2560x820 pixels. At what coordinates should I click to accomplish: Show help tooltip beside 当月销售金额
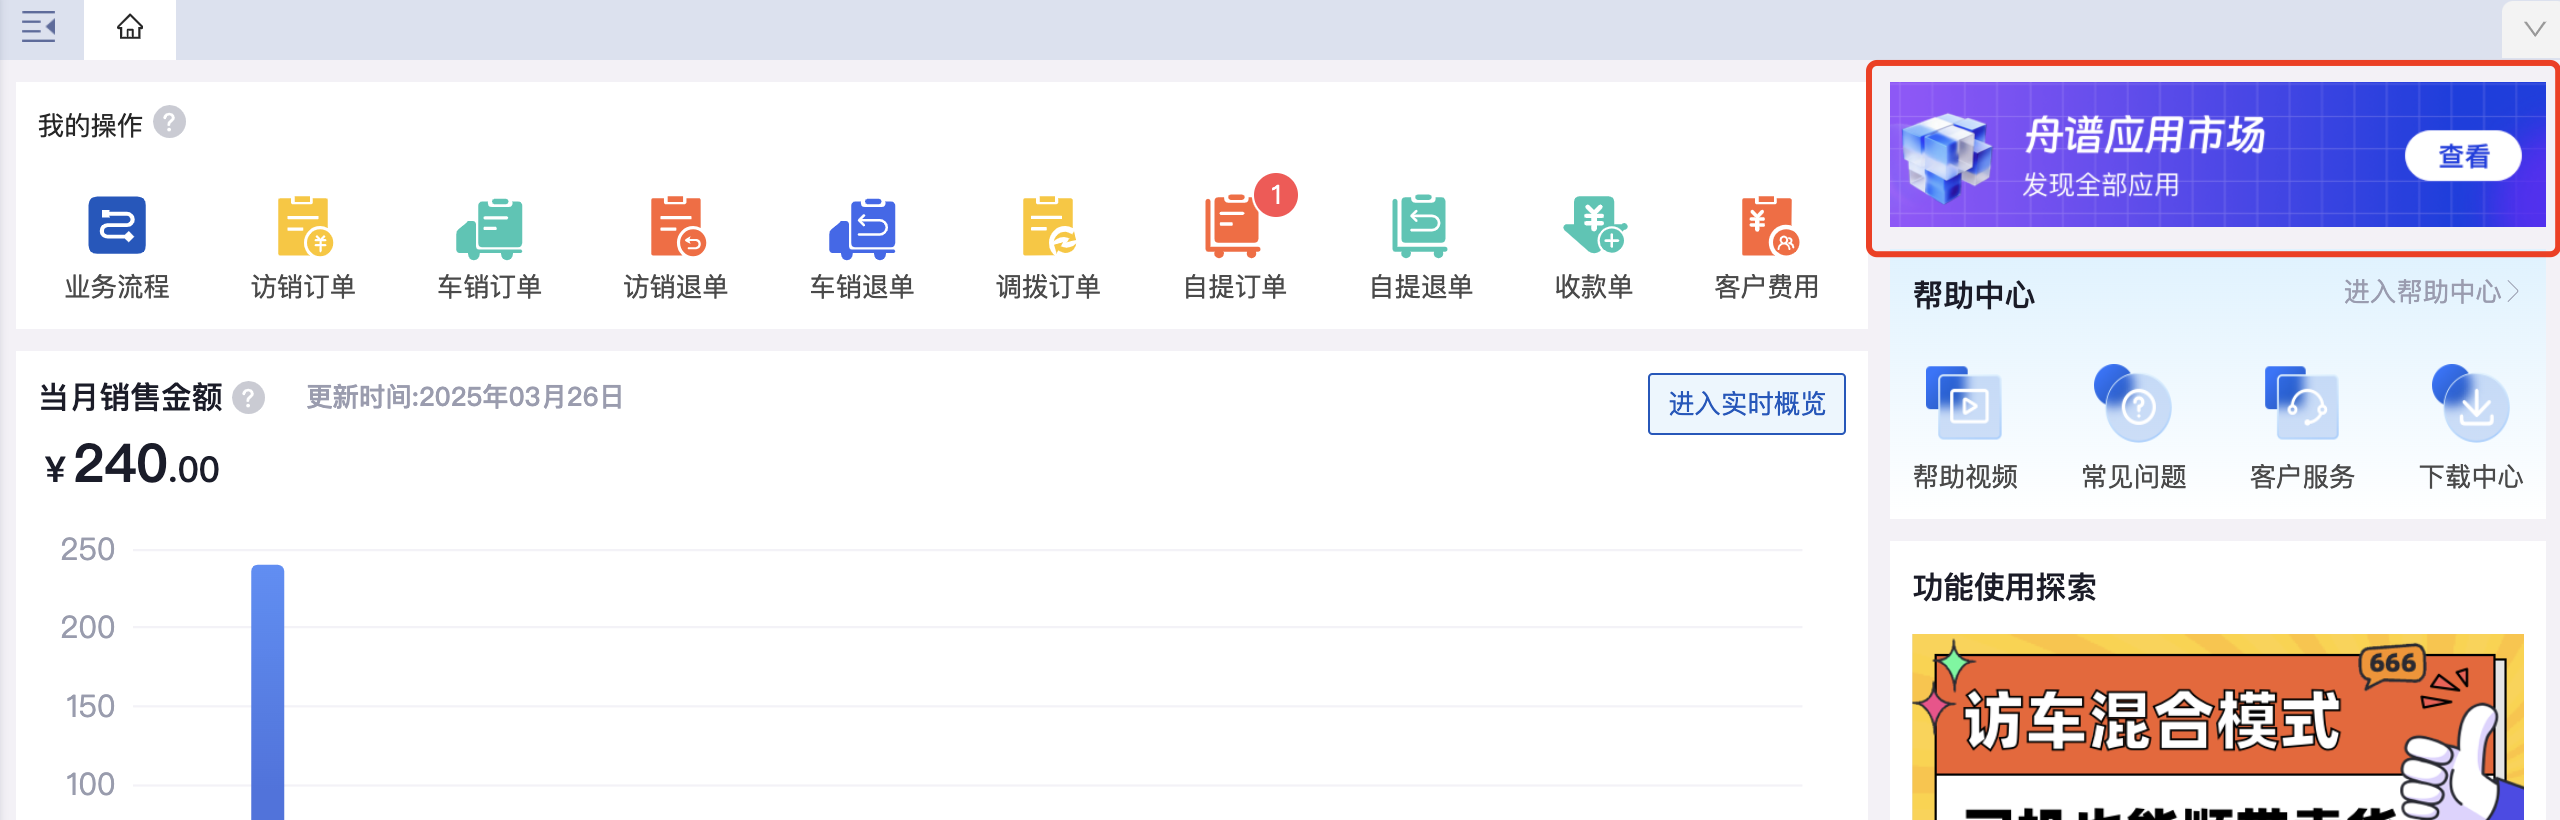249,398
